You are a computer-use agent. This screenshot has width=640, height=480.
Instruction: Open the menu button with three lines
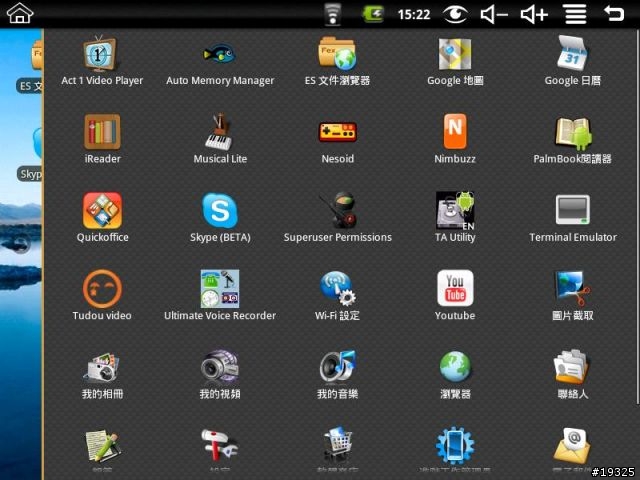point(576,14)
